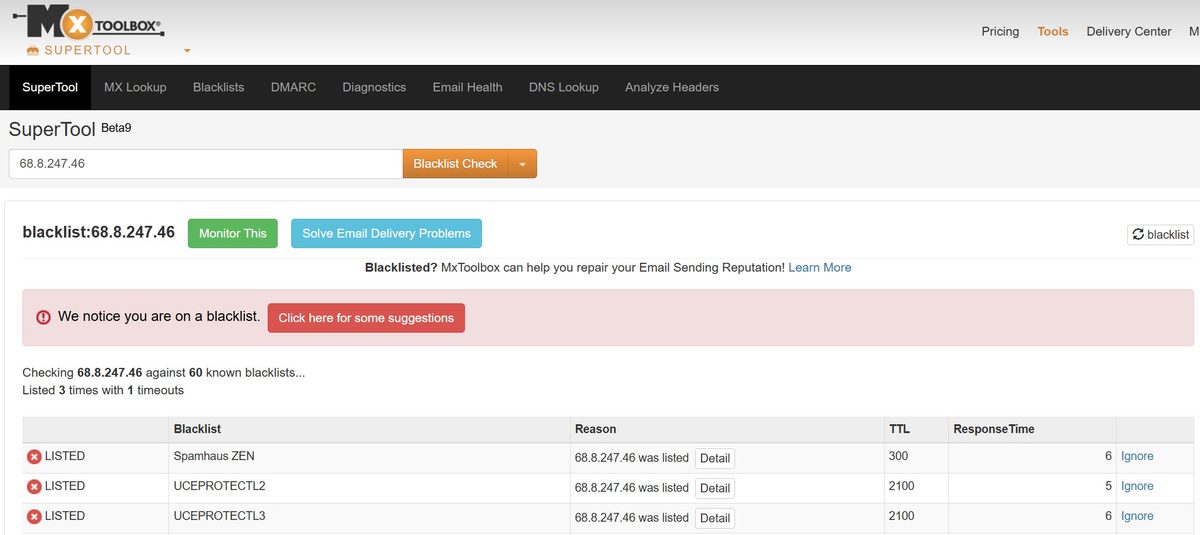Click the MxToolbox logo

click(x=88, y=21)
